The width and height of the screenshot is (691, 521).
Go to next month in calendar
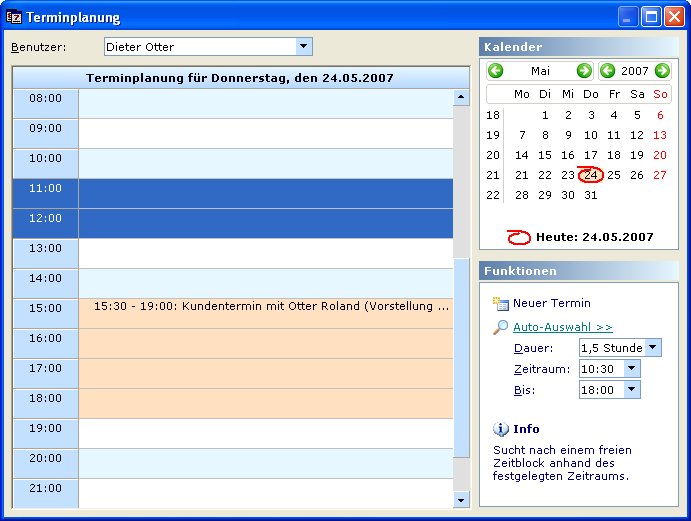(x=584, y=71)
